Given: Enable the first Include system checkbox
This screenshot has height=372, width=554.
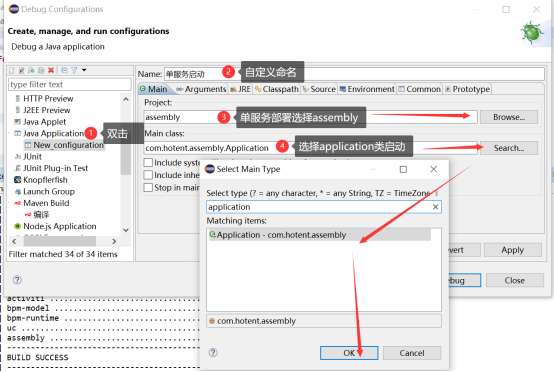Looking at the screenshot, I should coord(148,163).
